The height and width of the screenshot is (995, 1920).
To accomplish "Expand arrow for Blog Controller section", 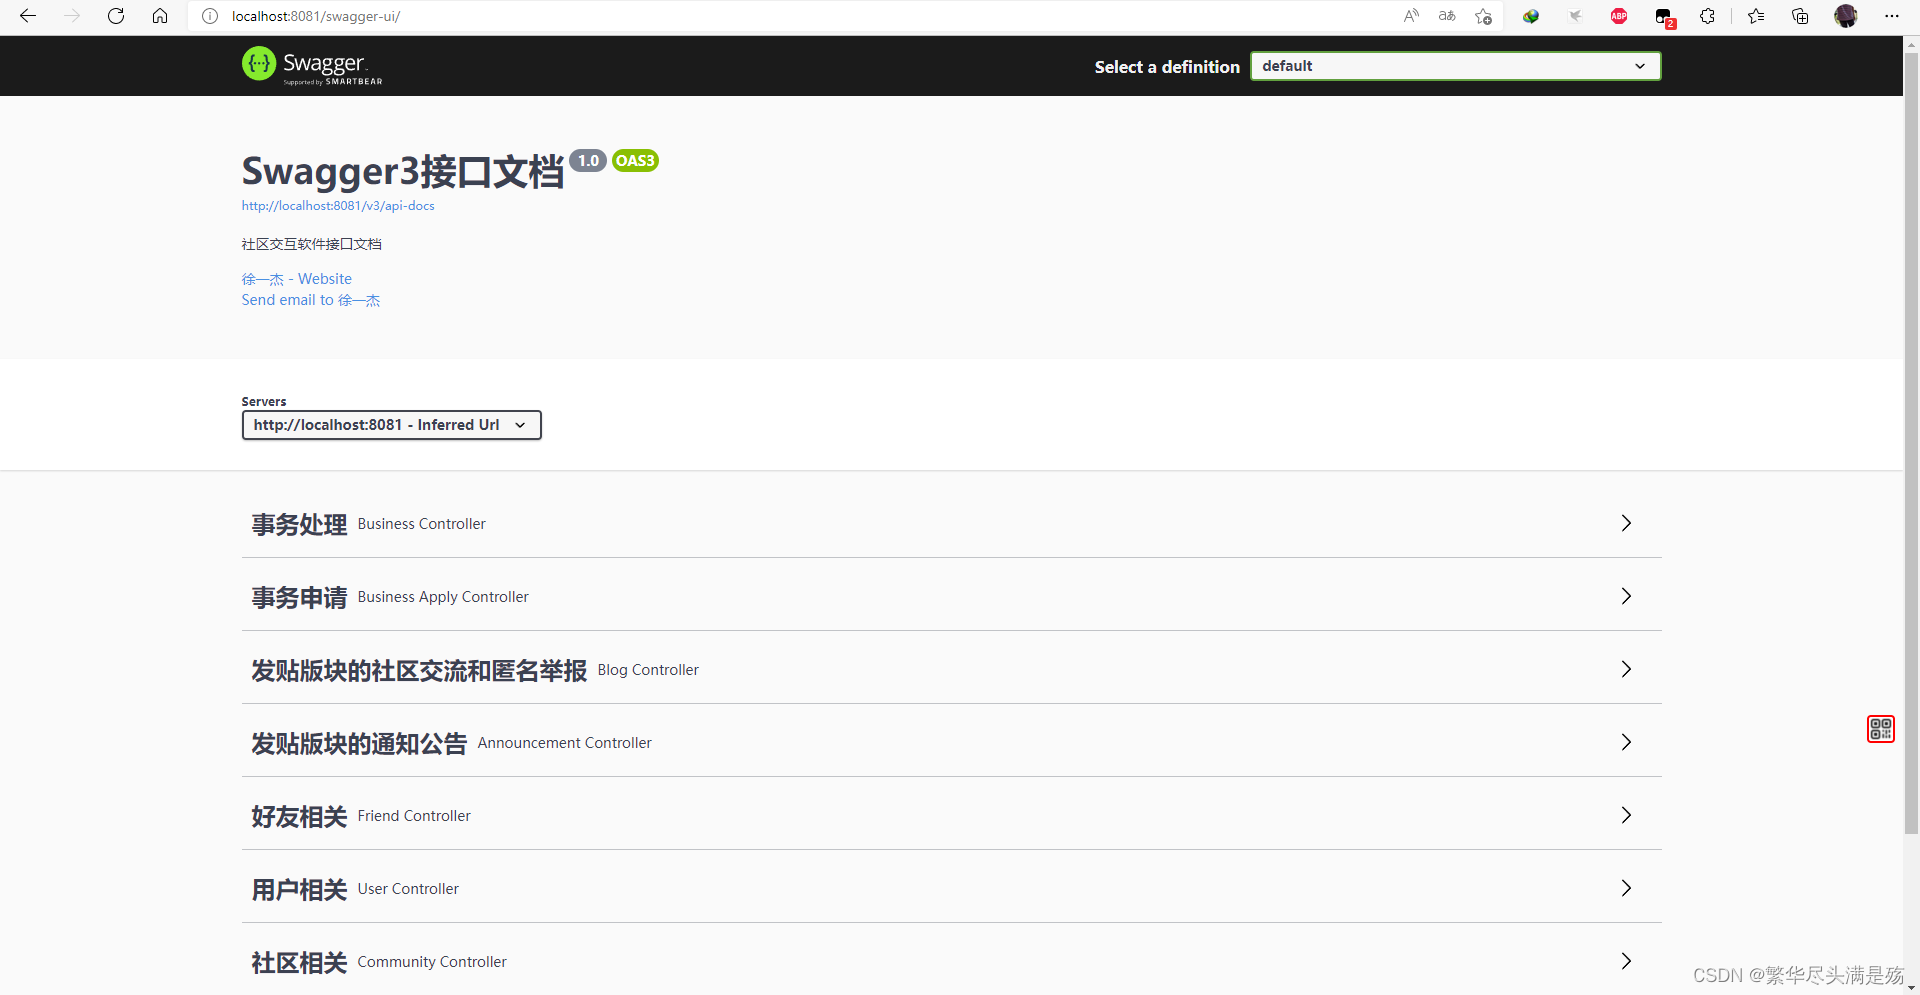I will pos(1626,669).
